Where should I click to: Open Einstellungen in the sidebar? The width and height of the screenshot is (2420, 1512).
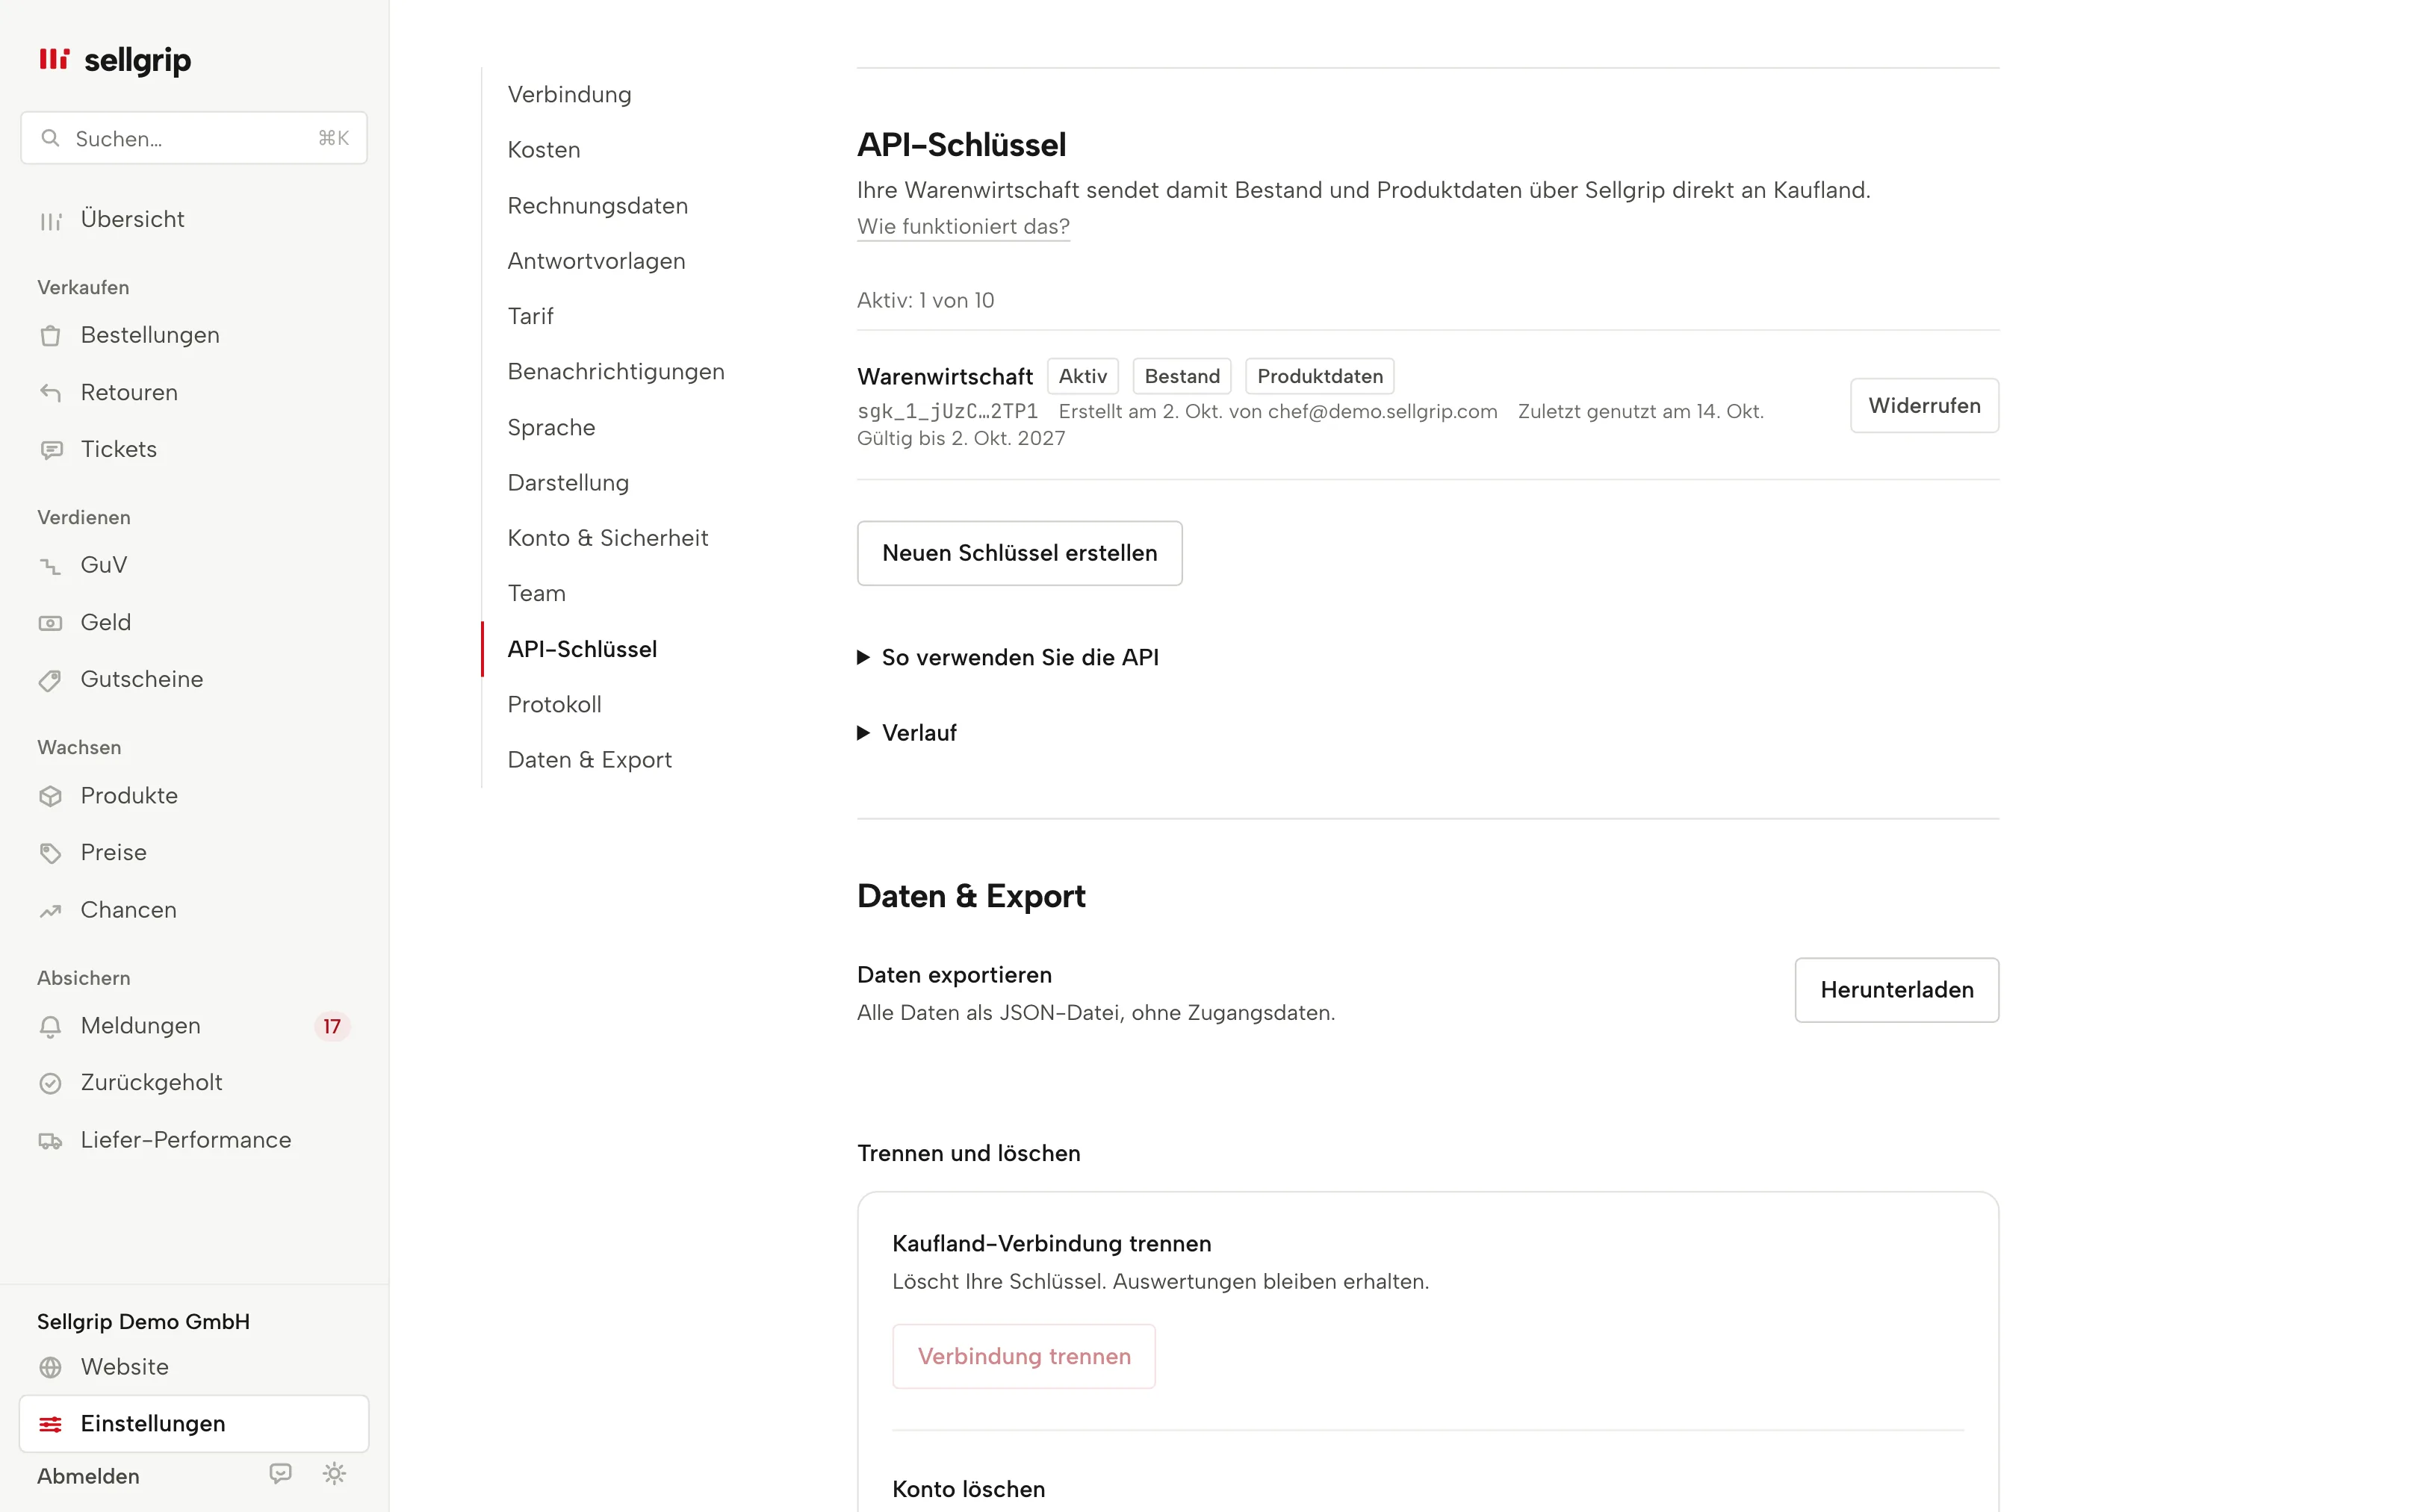[194, 1424]
